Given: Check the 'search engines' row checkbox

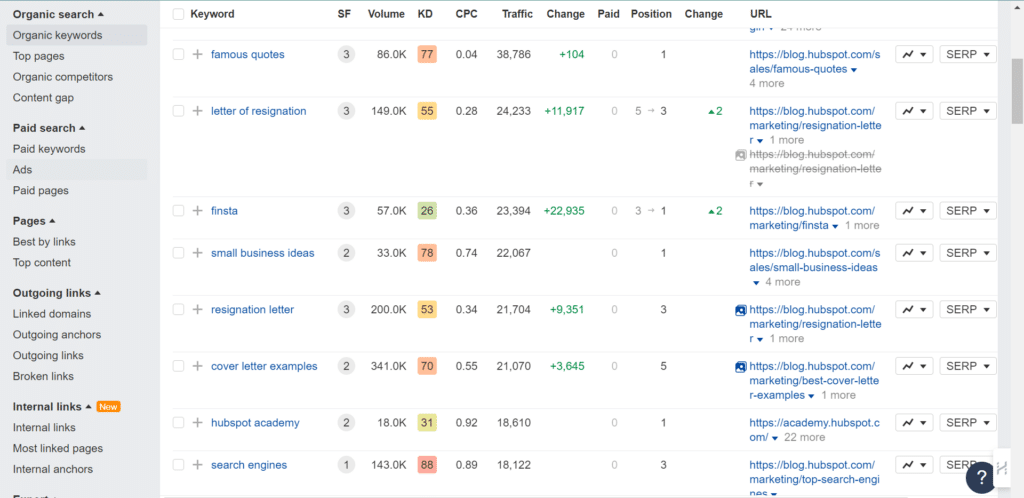Looking at the screenshot, I should [x=178, y=465].
